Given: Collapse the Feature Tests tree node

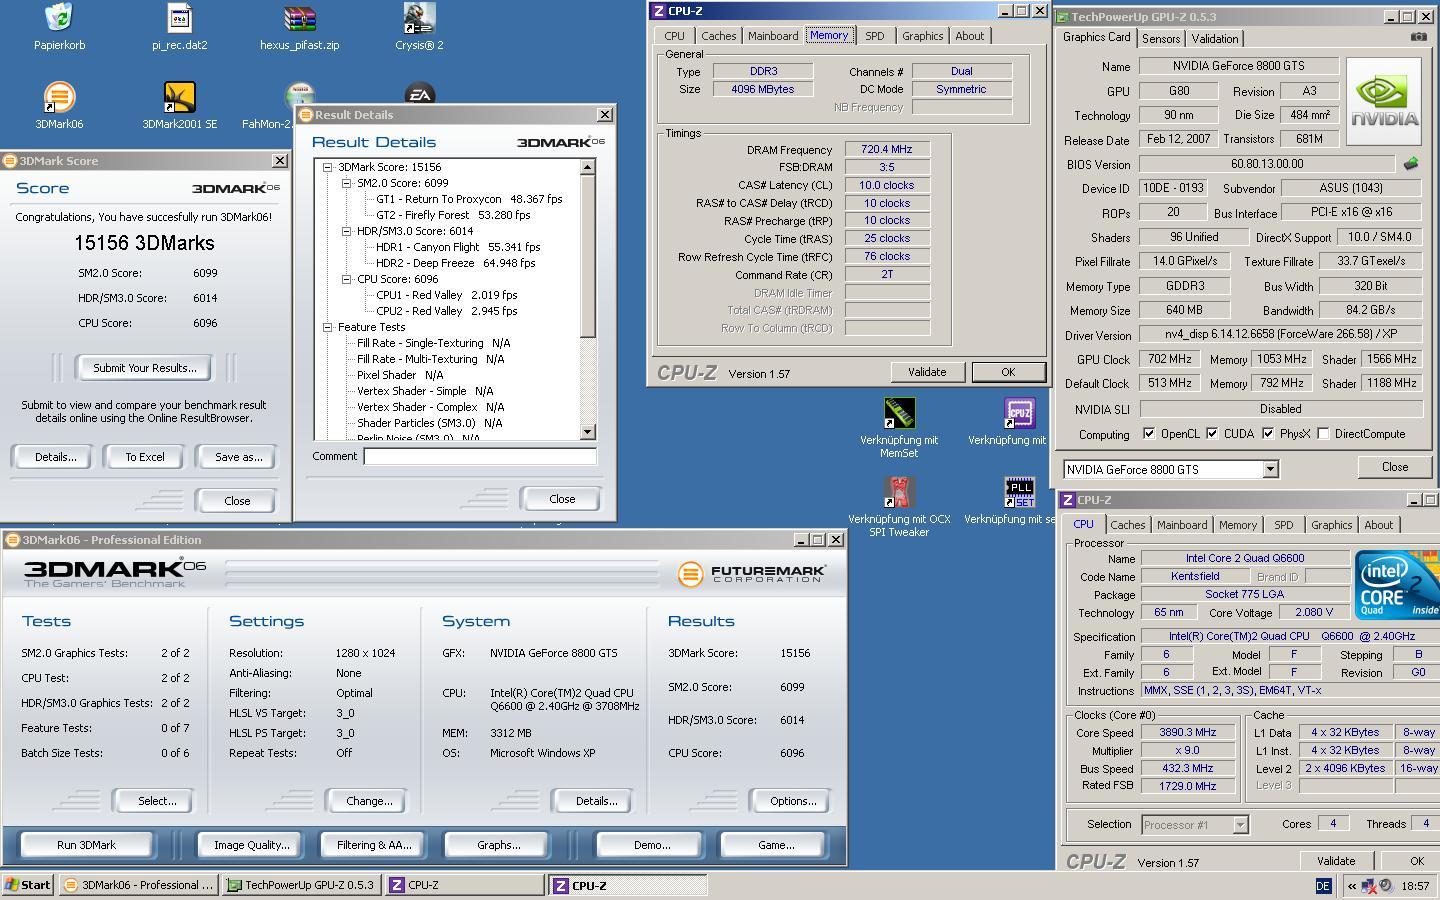Looking at the screenshot, I should coord(328,327).
